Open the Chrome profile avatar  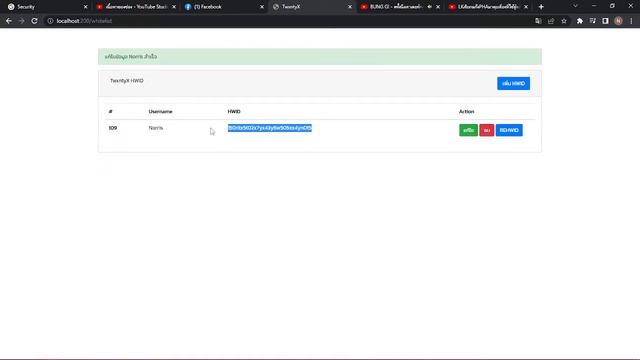618,21
